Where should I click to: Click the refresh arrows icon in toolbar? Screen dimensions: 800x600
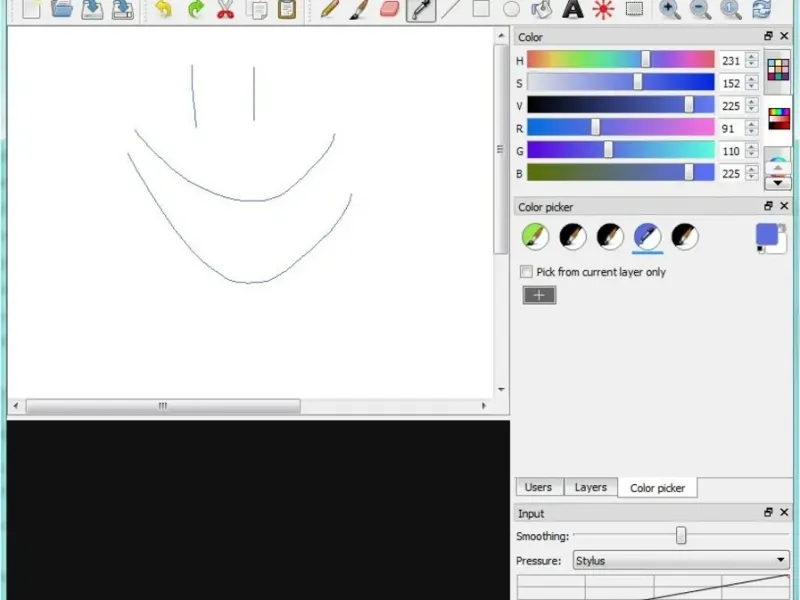[x=762, y=9]
